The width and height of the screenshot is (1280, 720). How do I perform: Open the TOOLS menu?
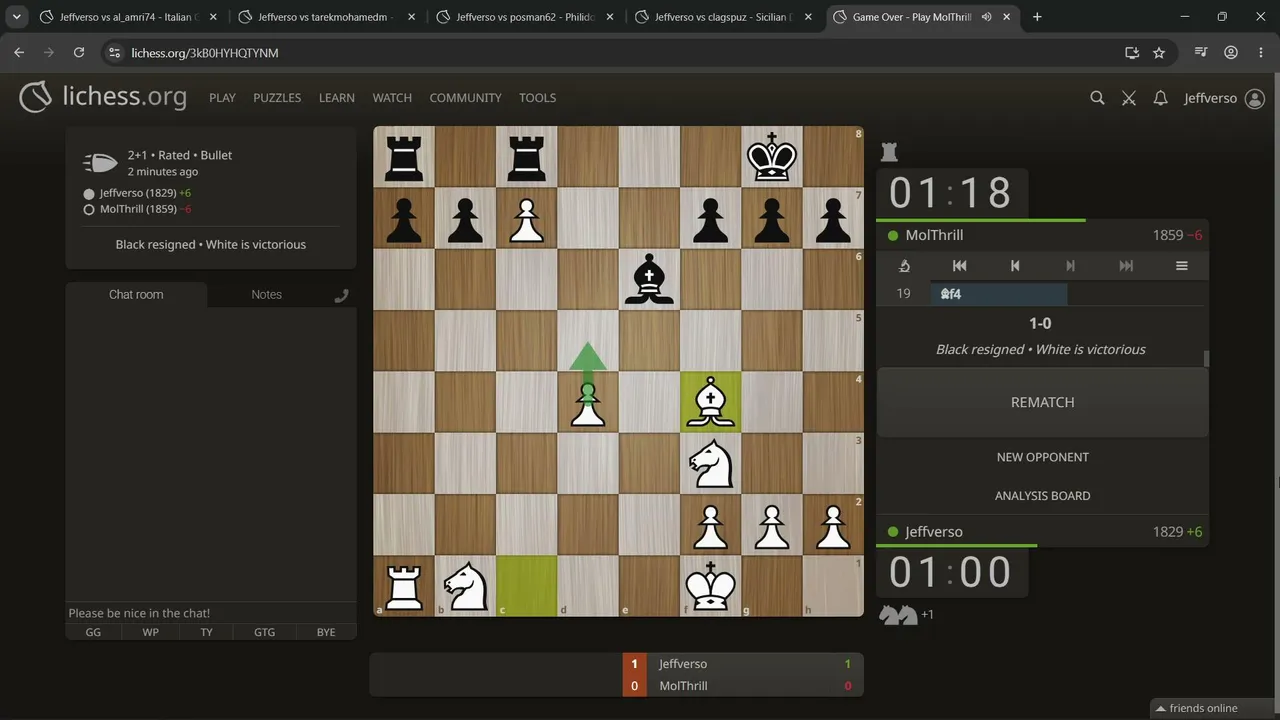537,98
